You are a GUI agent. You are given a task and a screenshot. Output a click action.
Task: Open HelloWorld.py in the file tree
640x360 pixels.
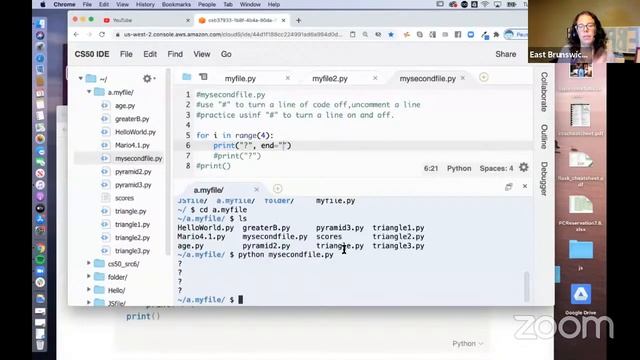(x=135, y=132)
